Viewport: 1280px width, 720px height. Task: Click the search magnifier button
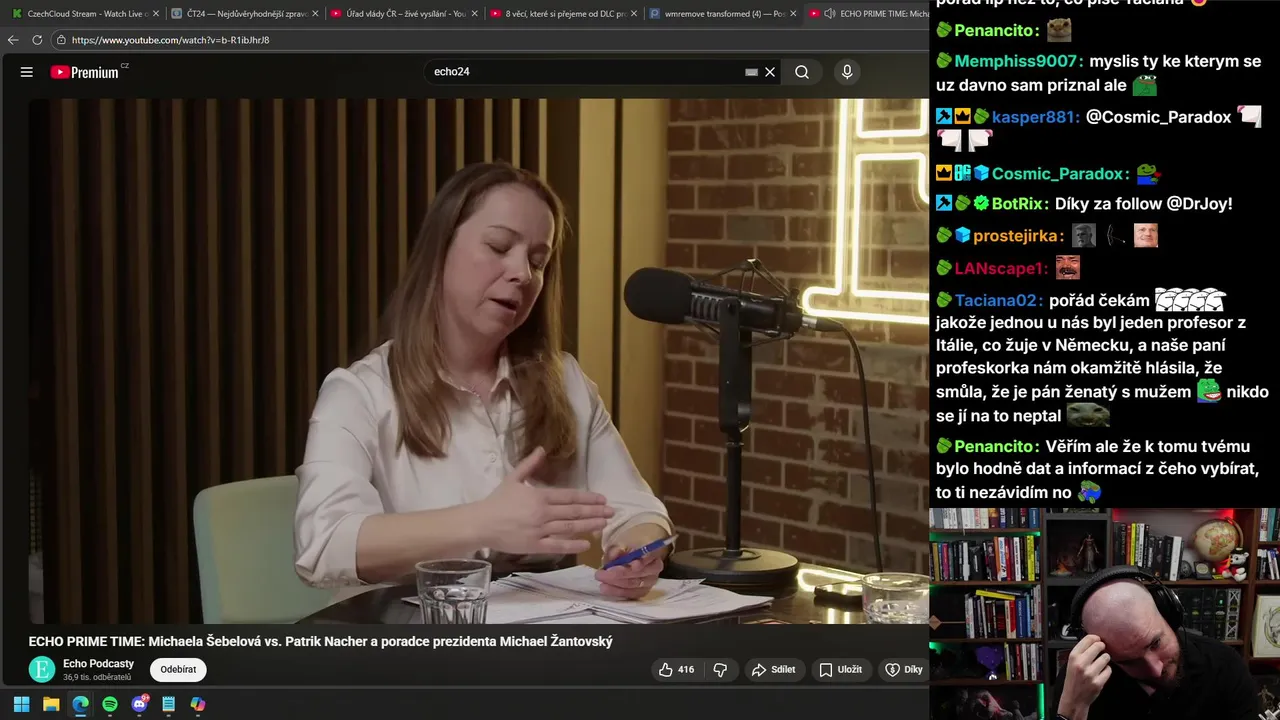click(802, 72)
